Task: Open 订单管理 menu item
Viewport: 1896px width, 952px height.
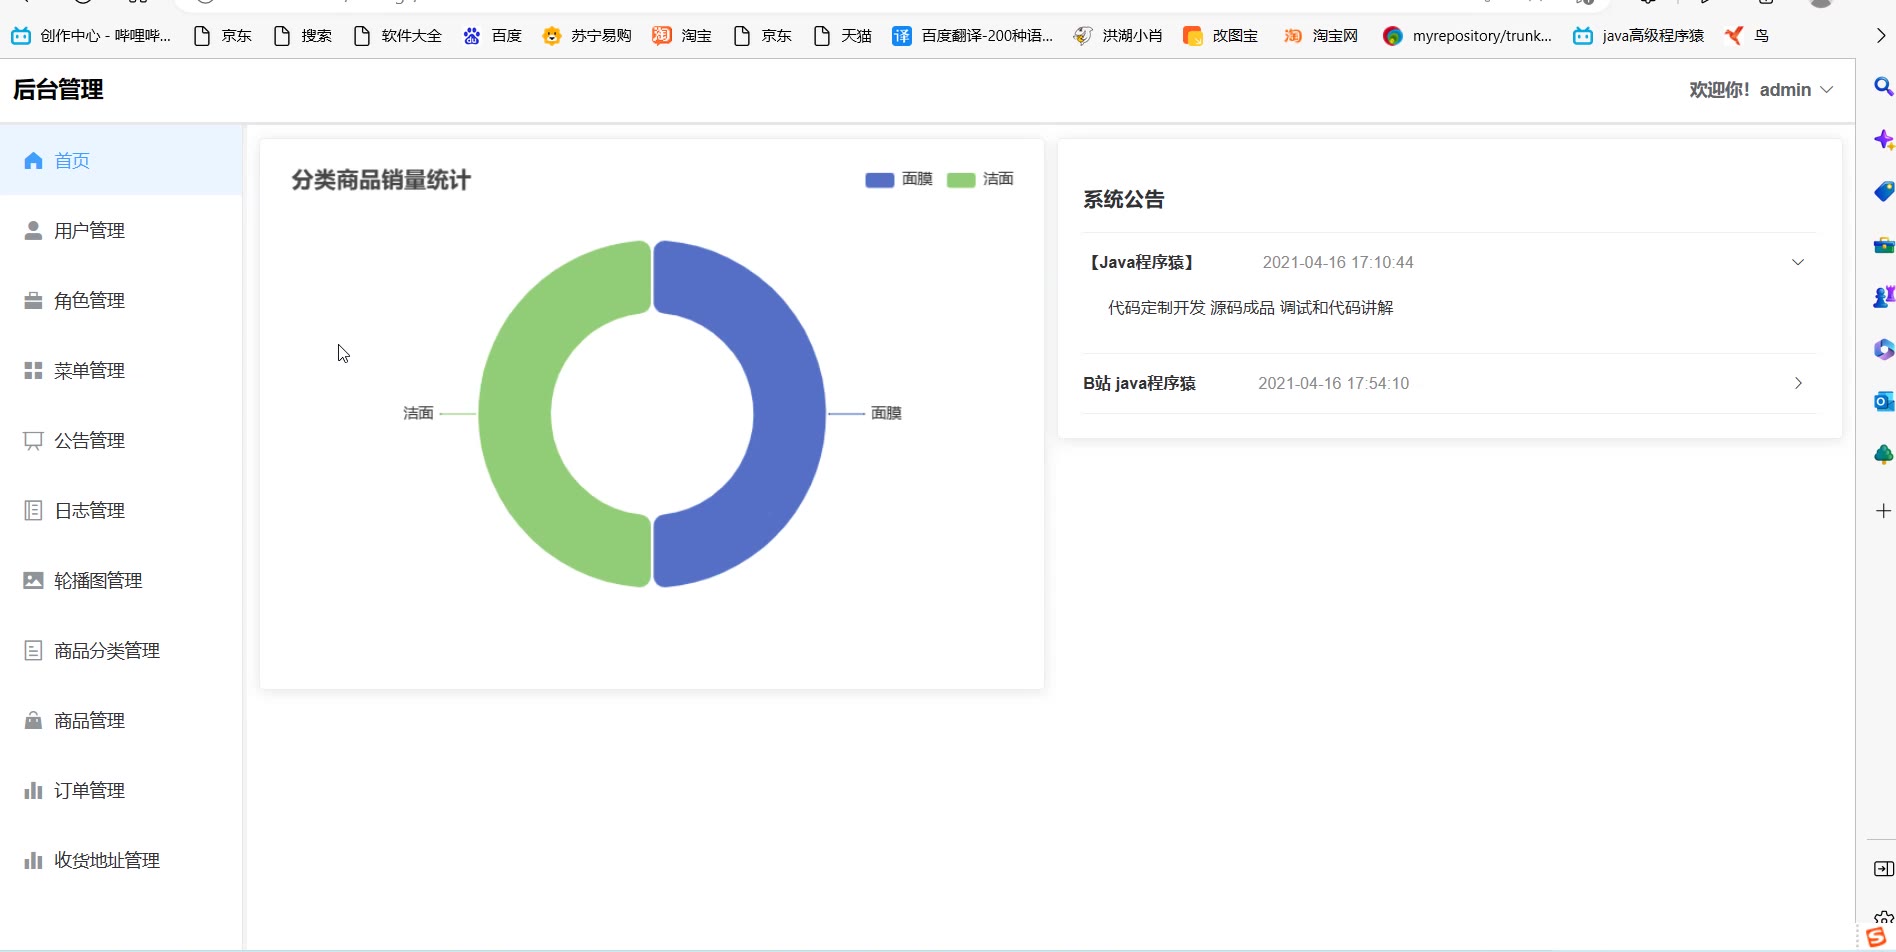Action: [121, 790]
